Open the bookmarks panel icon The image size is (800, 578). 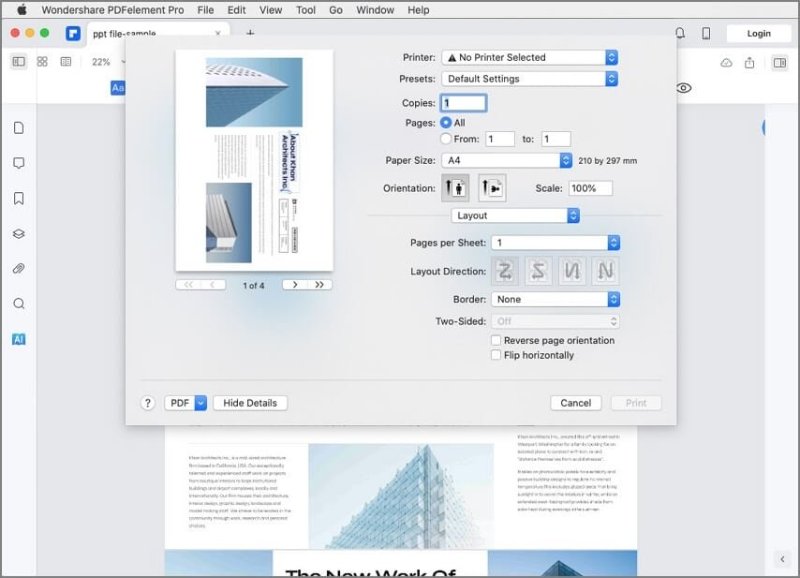[x=18, y=198]
